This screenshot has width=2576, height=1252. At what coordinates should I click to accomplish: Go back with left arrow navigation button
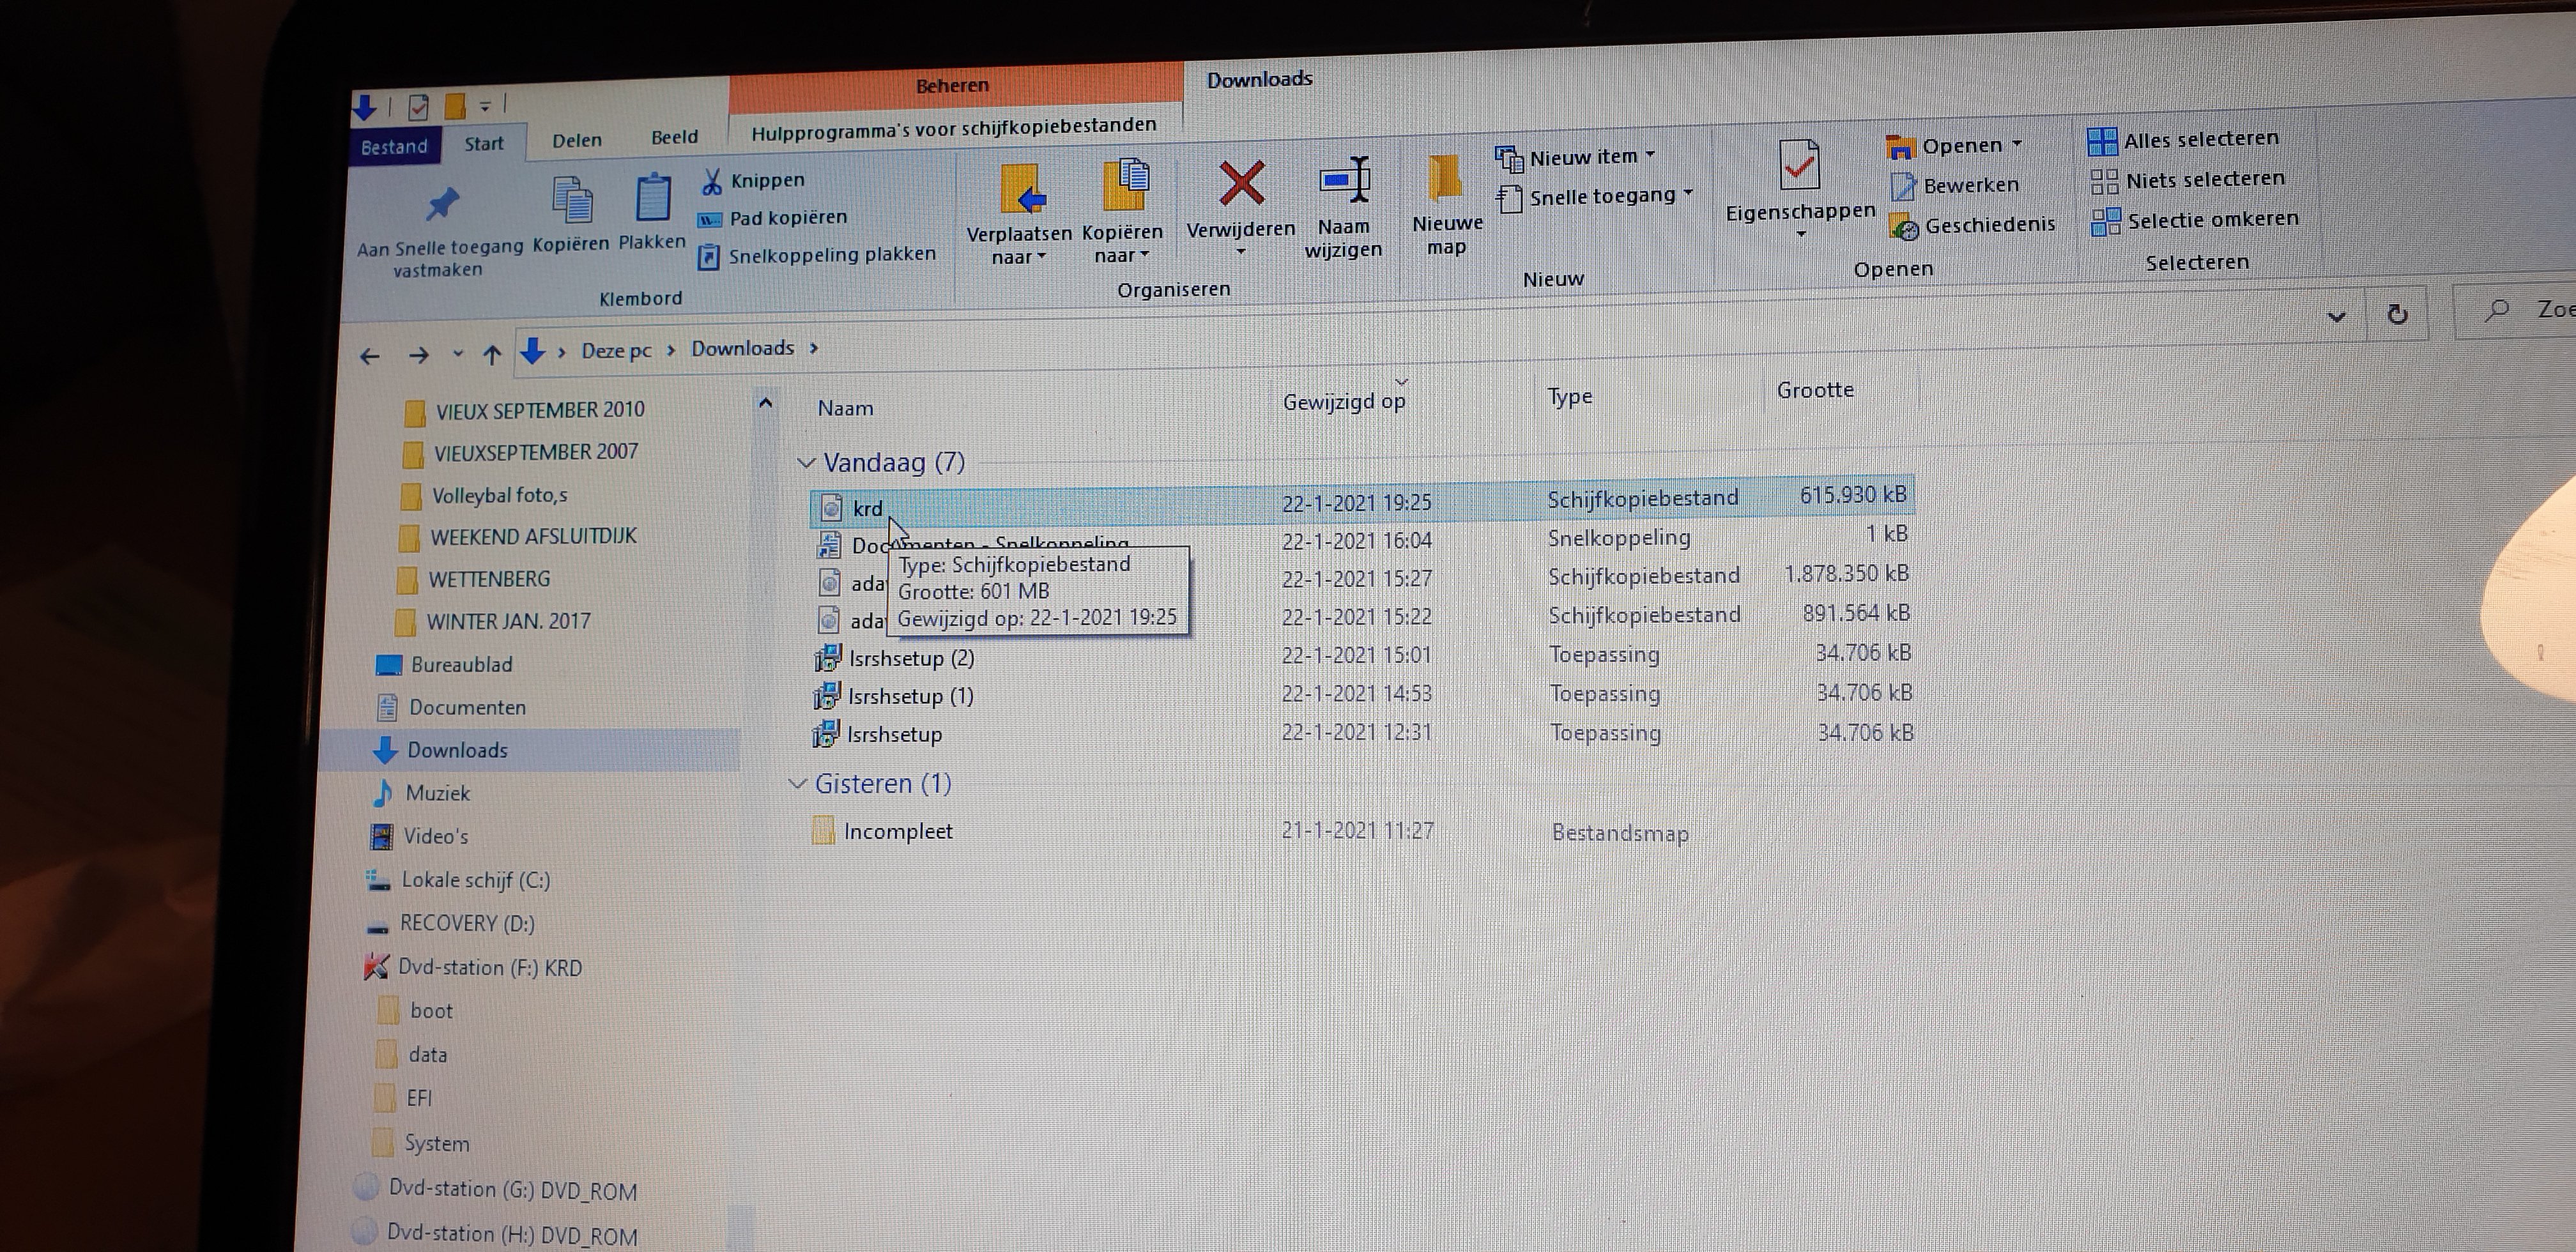point(370,356)
